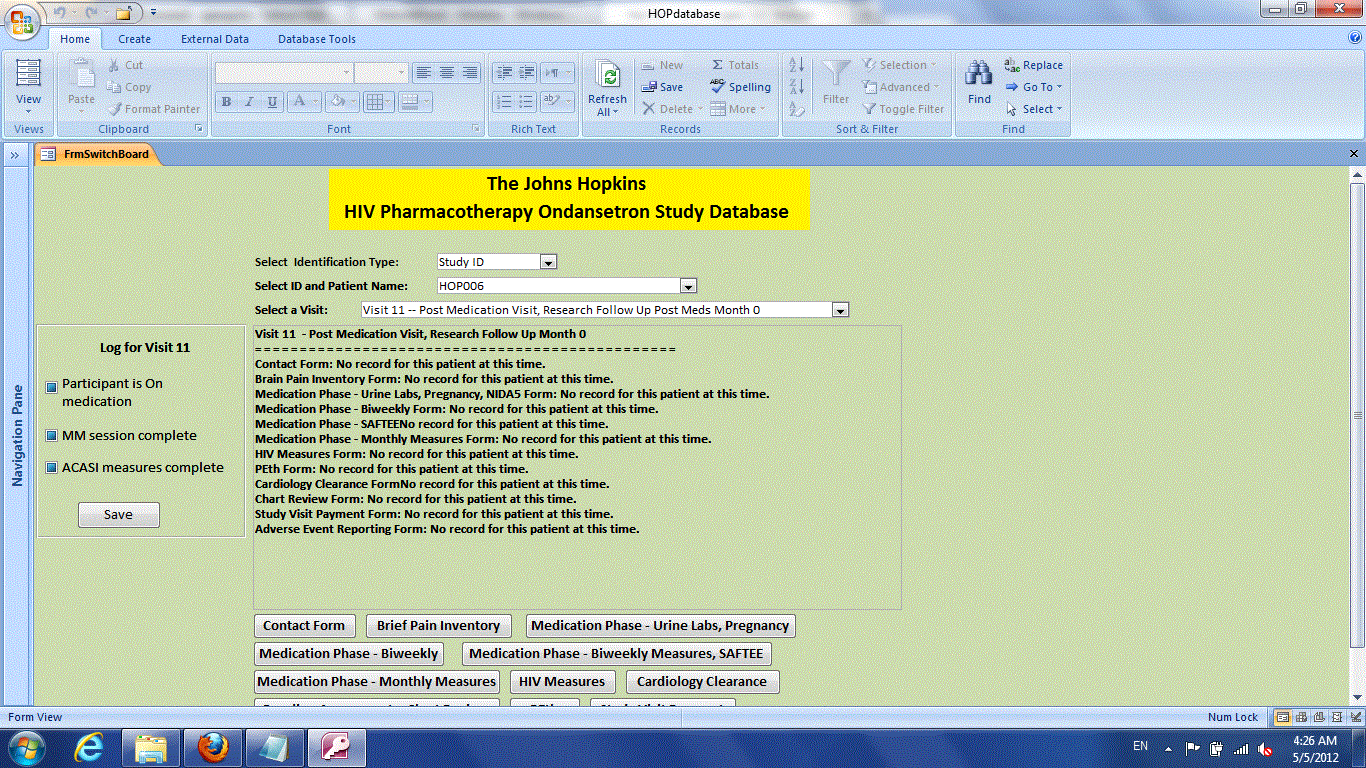Open the Identification Type dropdown
The height and width of the screenshot is (768, 1366).
click(x=548, y=262)
